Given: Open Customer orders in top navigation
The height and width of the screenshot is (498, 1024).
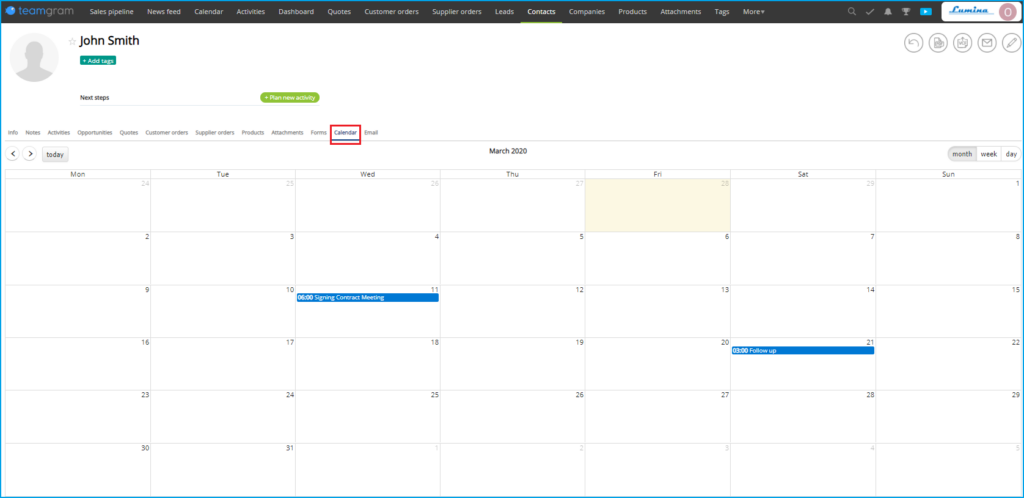Looking at the screenshot, I should pyautogui.click(x=392, y=12).
